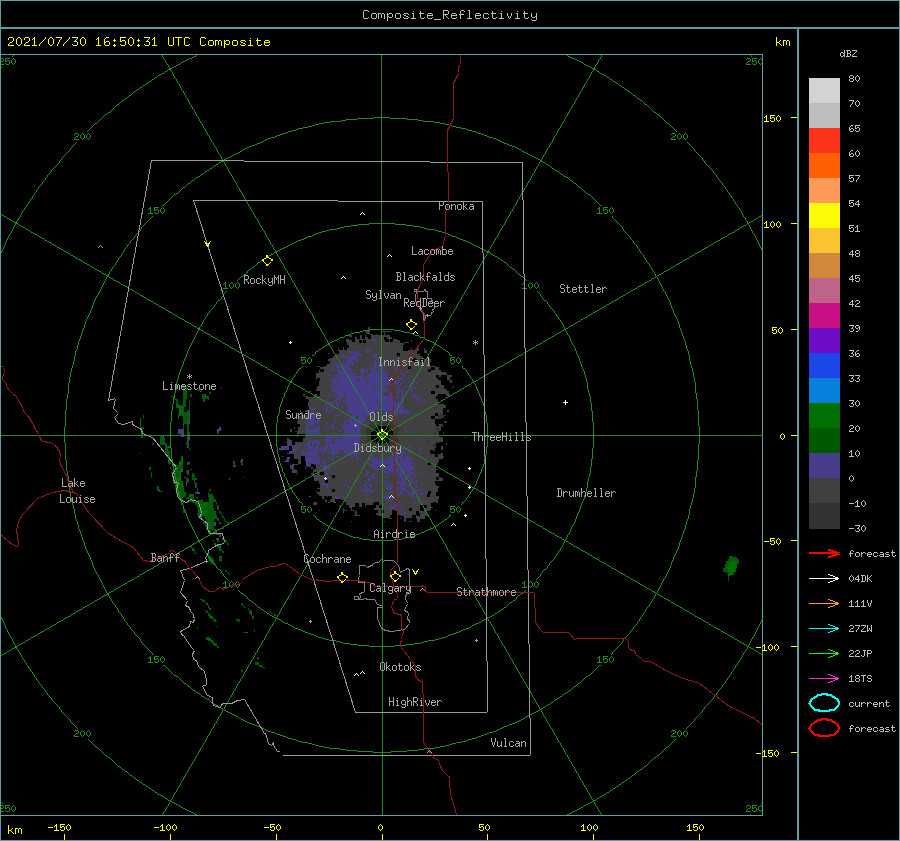900x841 pixels.
Task: Click the Banff town label
Action: point(165,557)
